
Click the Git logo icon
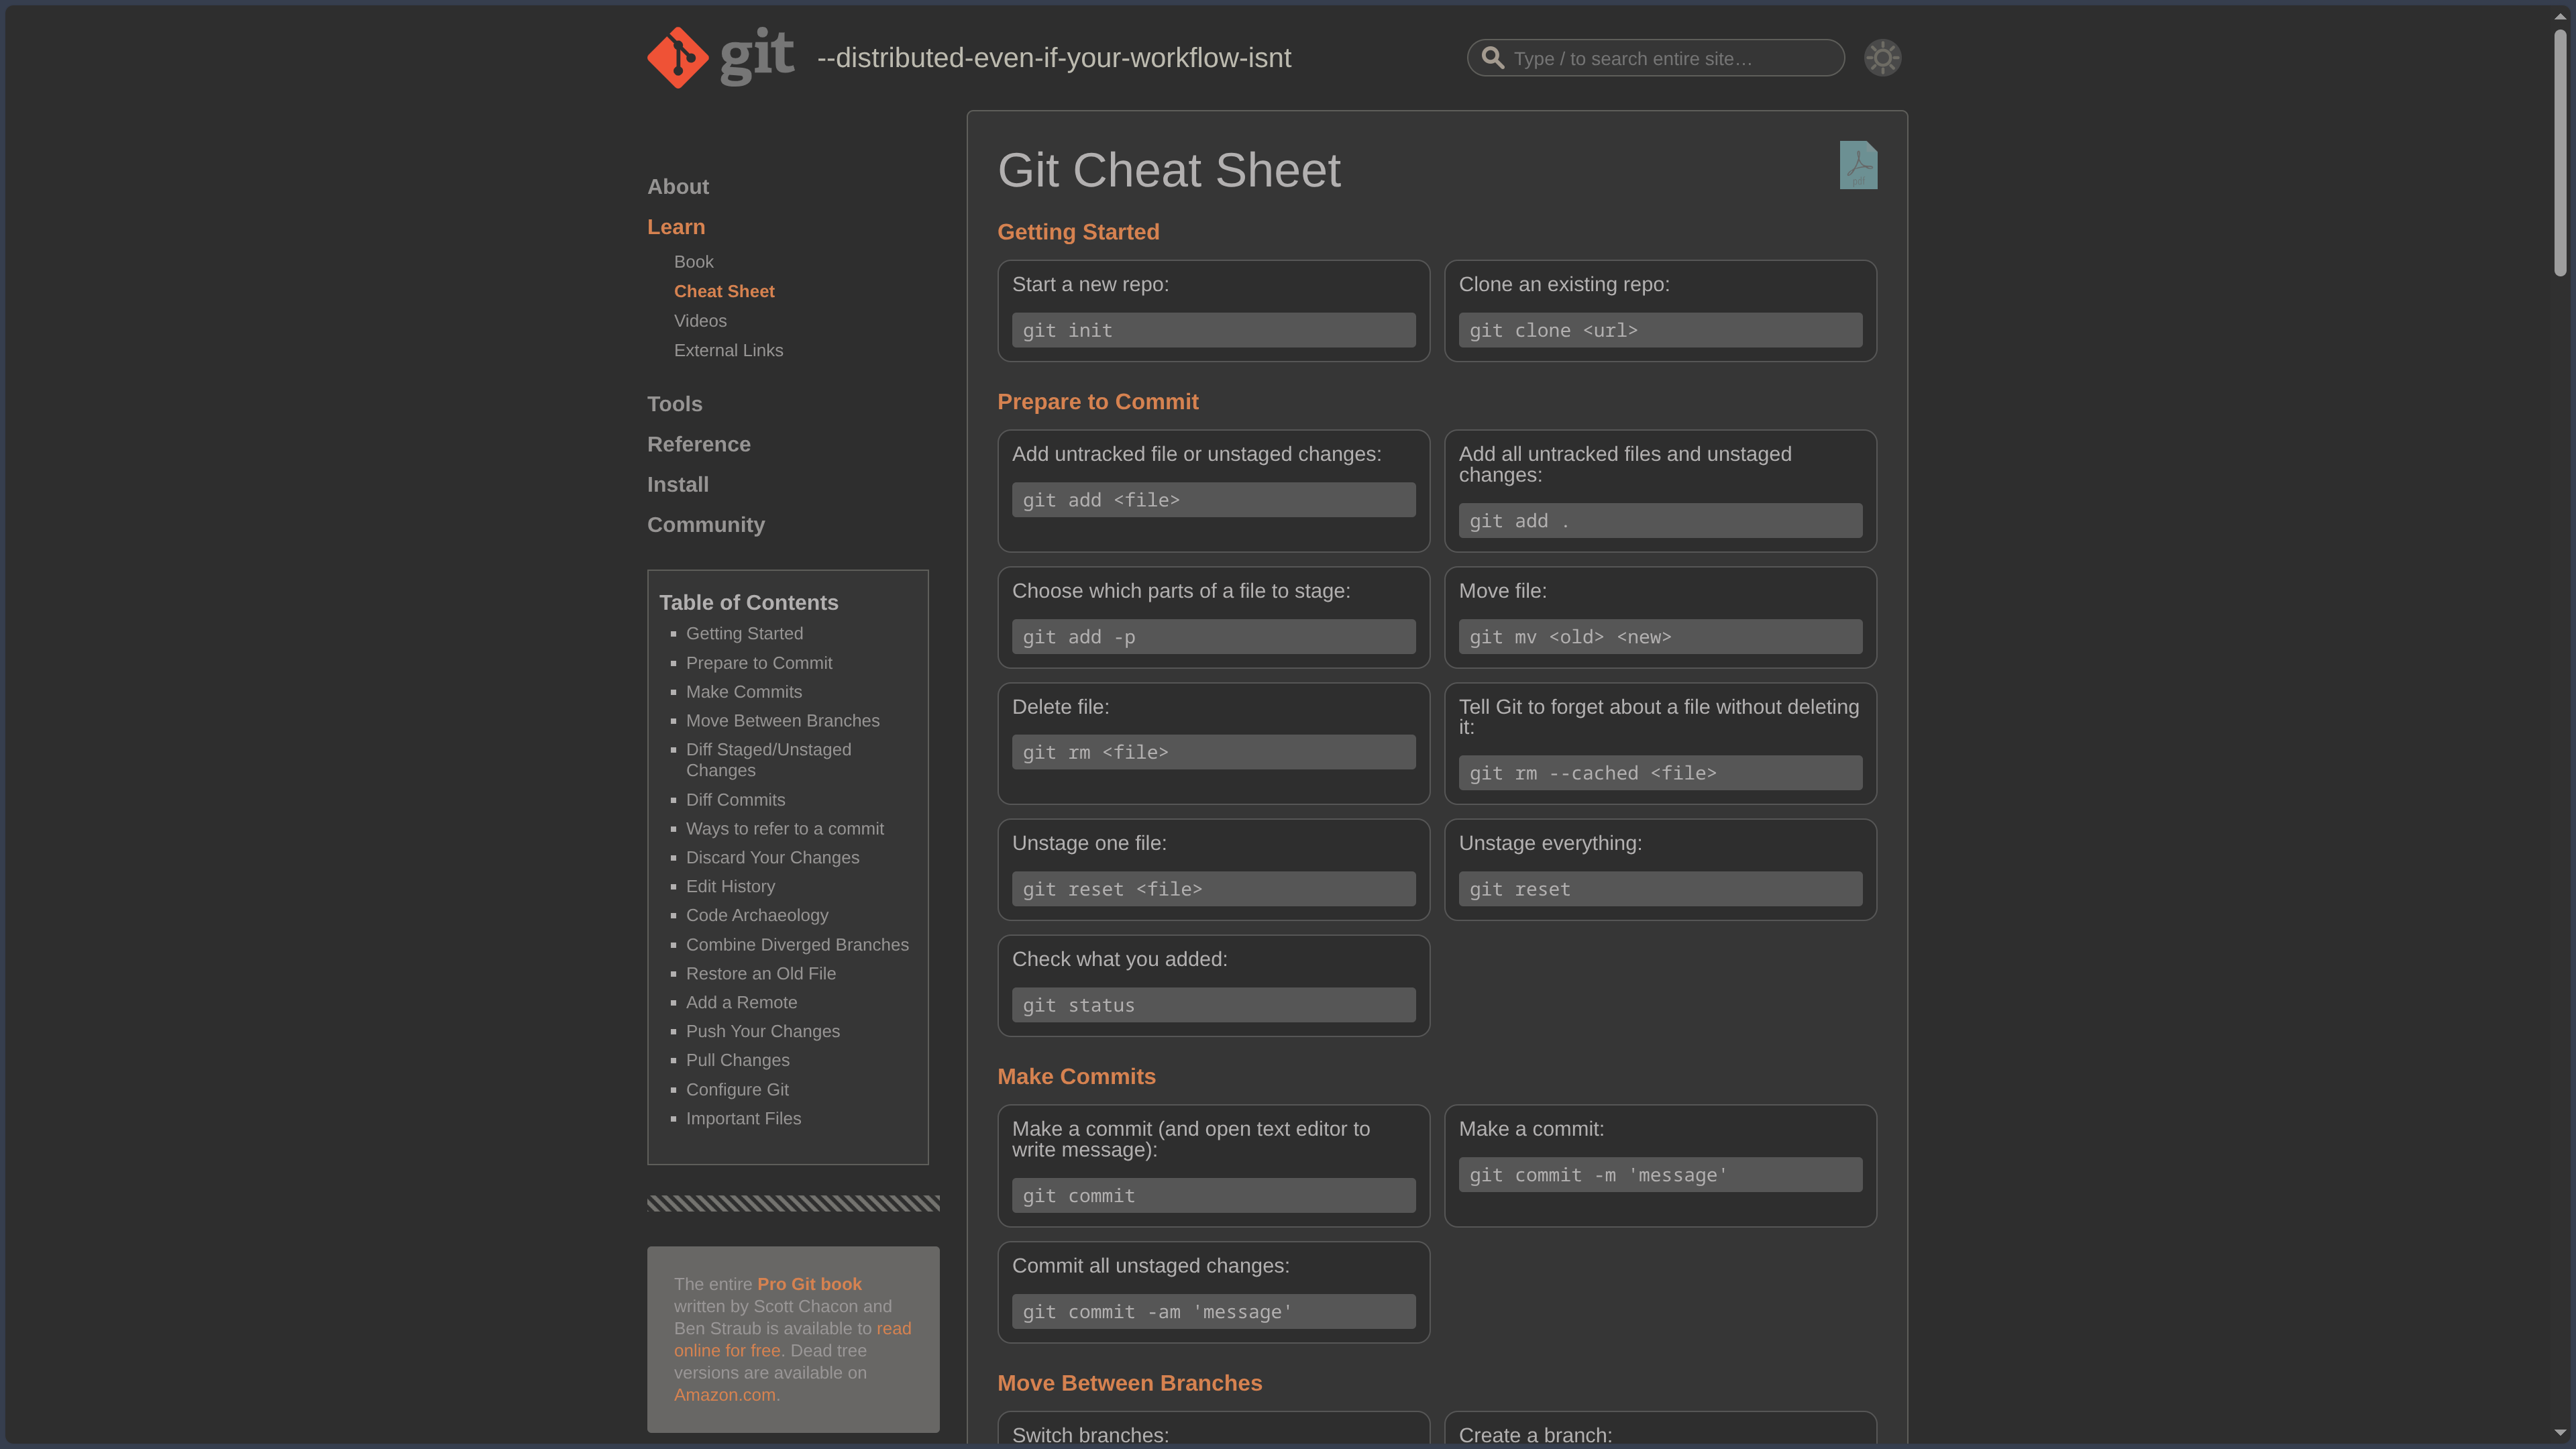[721, 57]
